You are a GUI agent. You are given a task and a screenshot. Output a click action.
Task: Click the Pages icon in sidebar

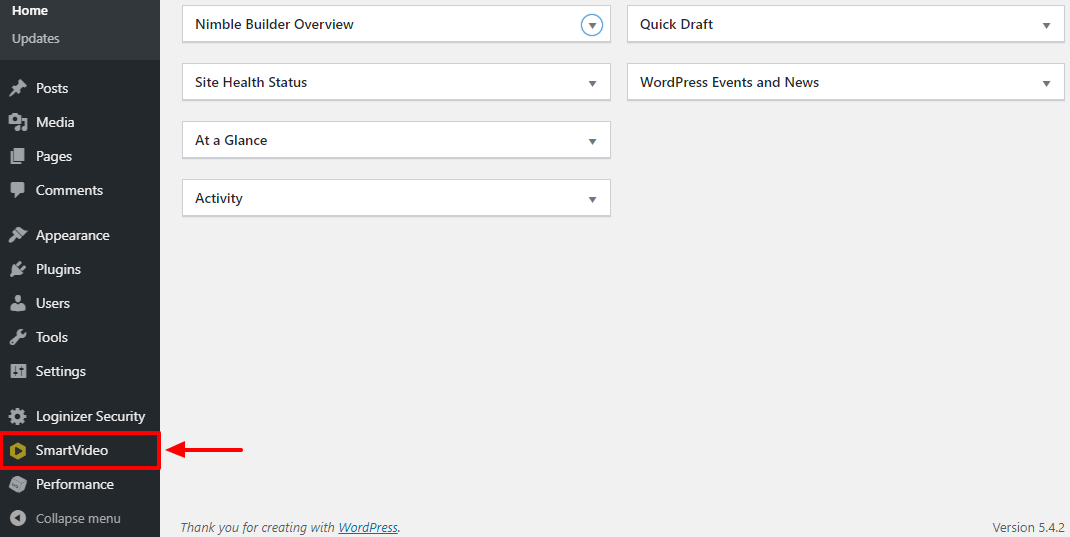tap(18, 156)
